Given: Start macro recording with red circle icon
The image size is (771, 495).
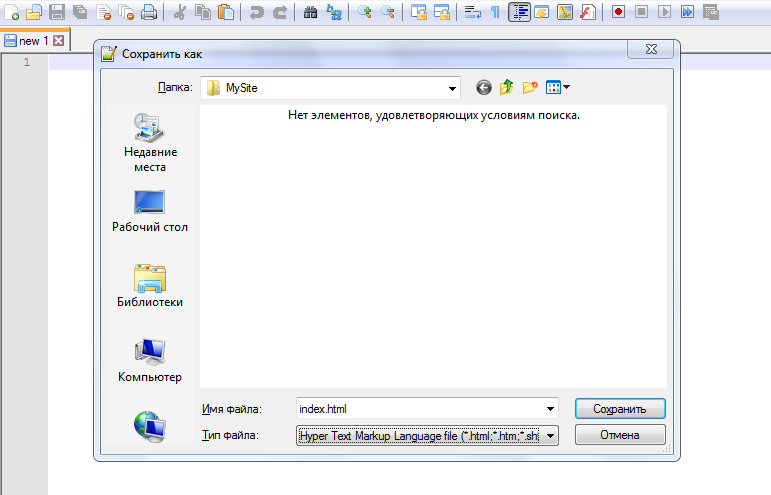Looking at the screenshot, I should [619, 11].
